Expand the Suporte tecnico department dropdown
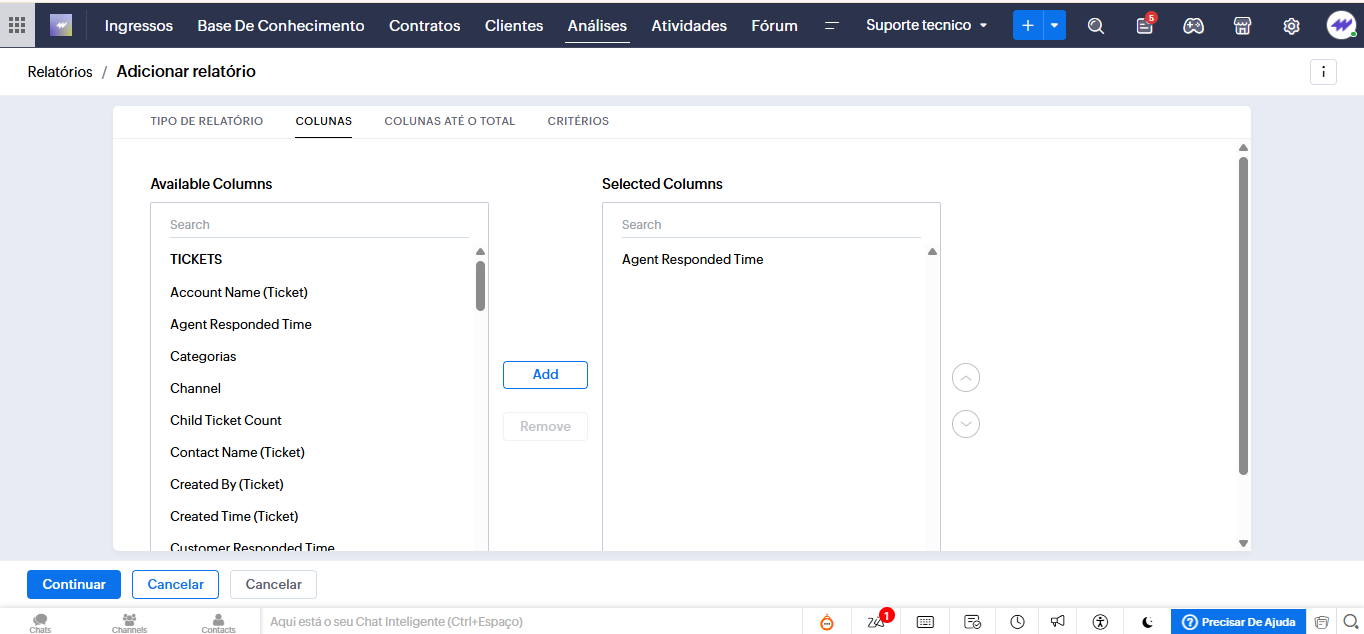 click(x=926, y=25)
